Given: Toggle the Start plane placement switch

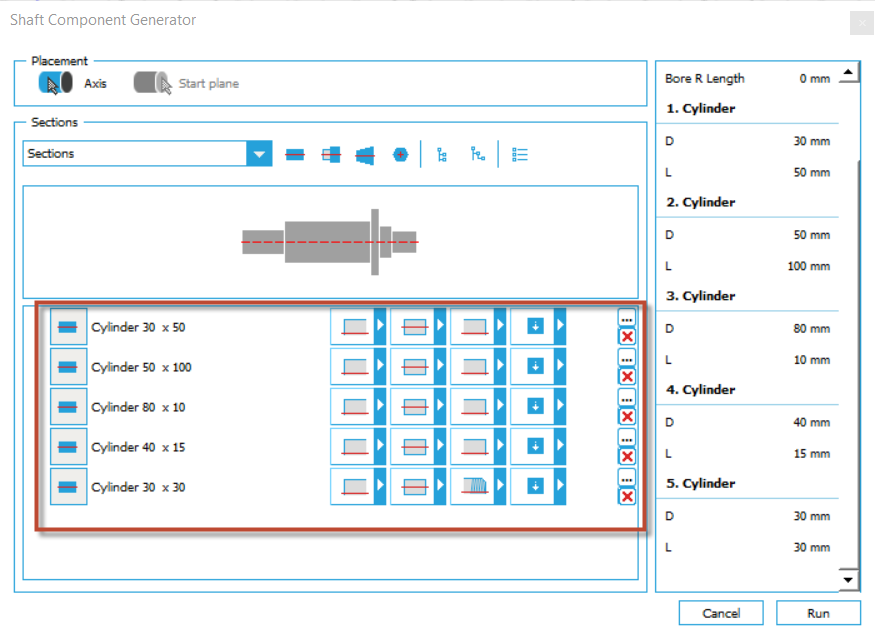Looking at the screenshot, I should pos(152,84).
